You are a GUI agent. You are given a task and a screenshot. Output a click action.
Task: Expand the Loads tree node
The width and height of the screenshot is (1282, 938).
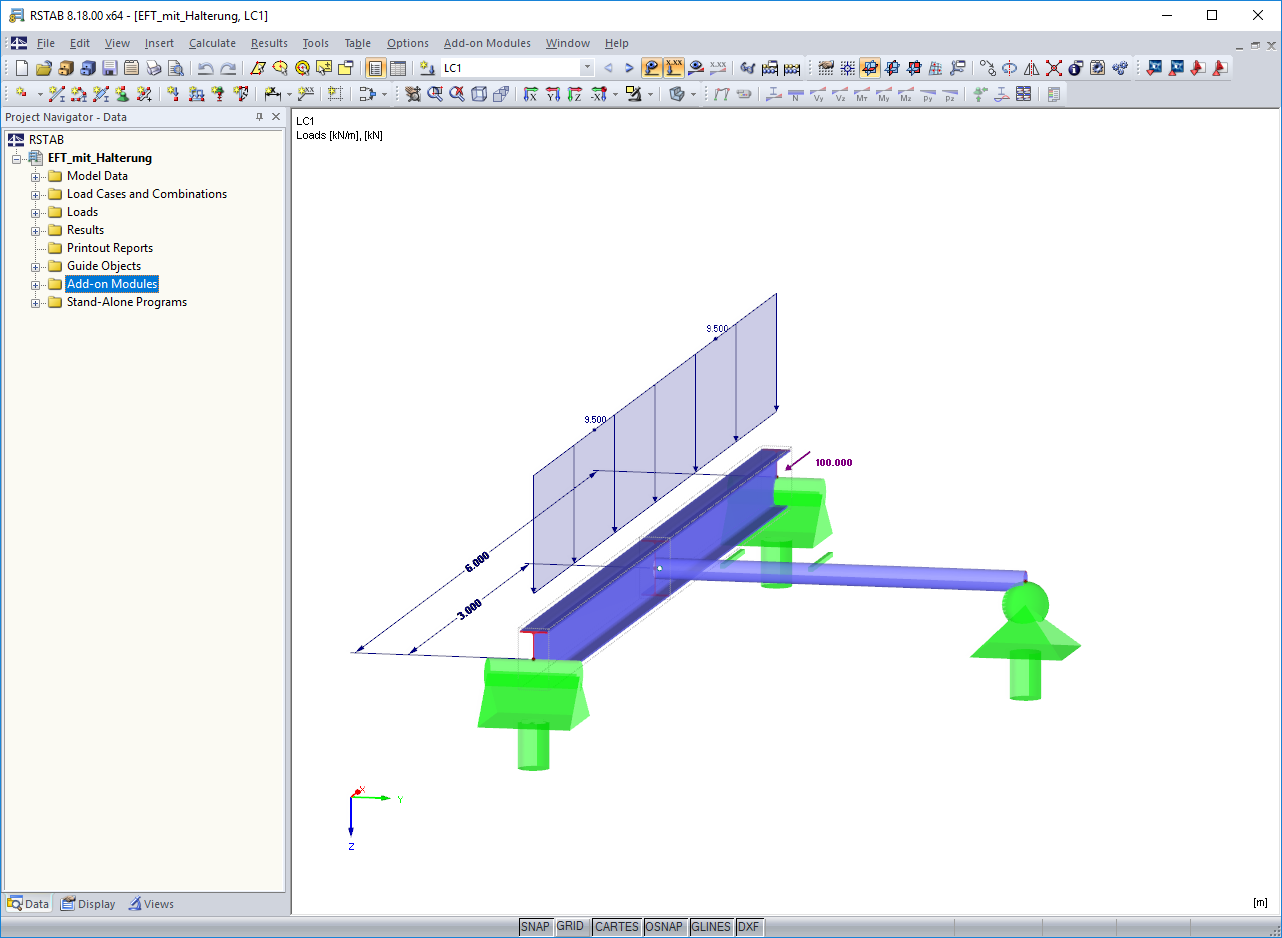(x=36, y=212)
